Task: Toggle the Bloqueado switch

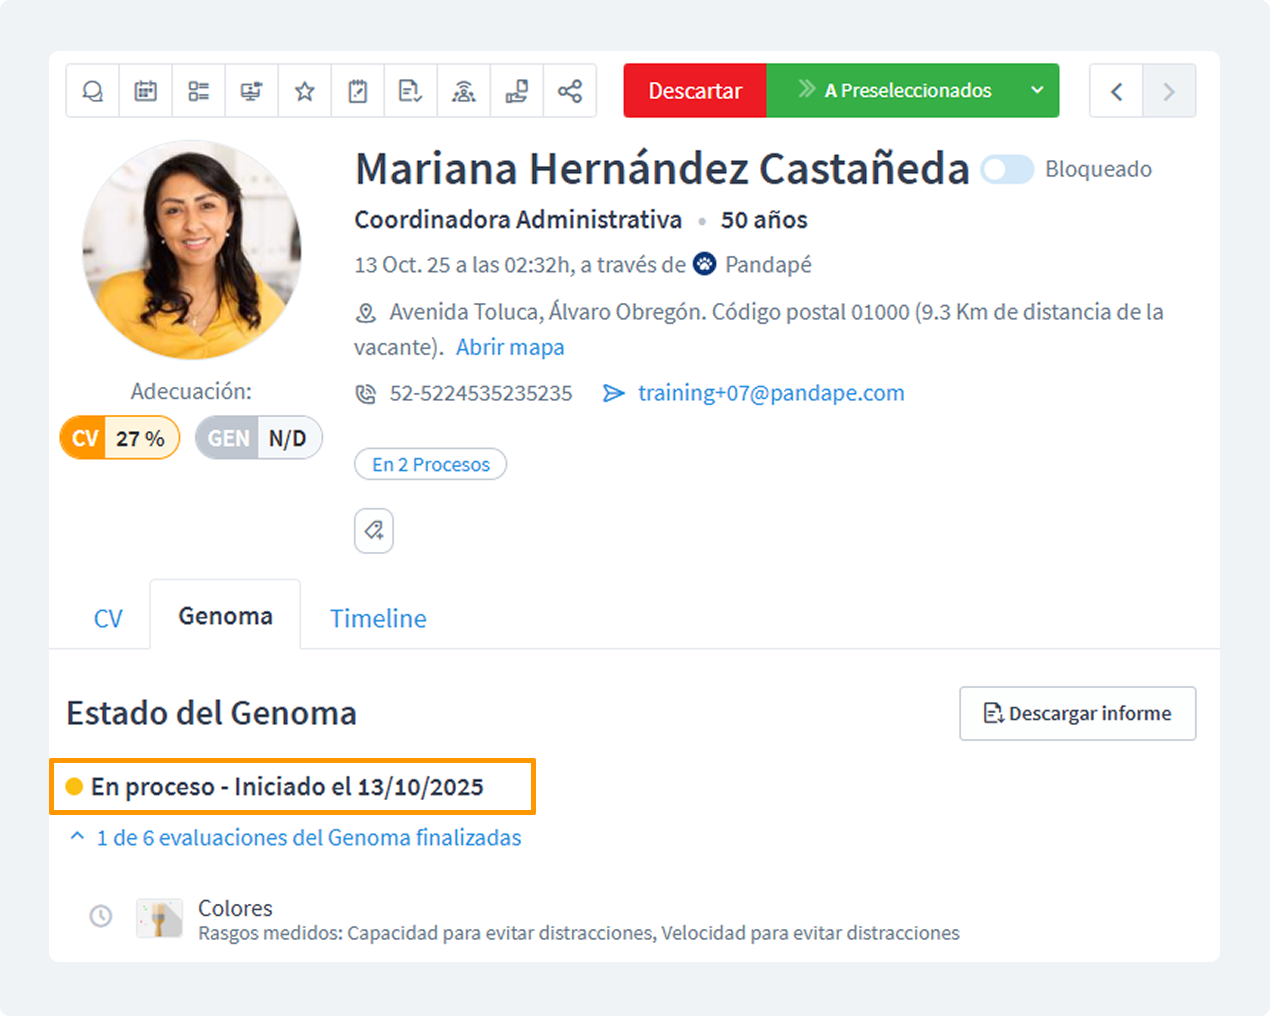Action: pos(1006,170)
